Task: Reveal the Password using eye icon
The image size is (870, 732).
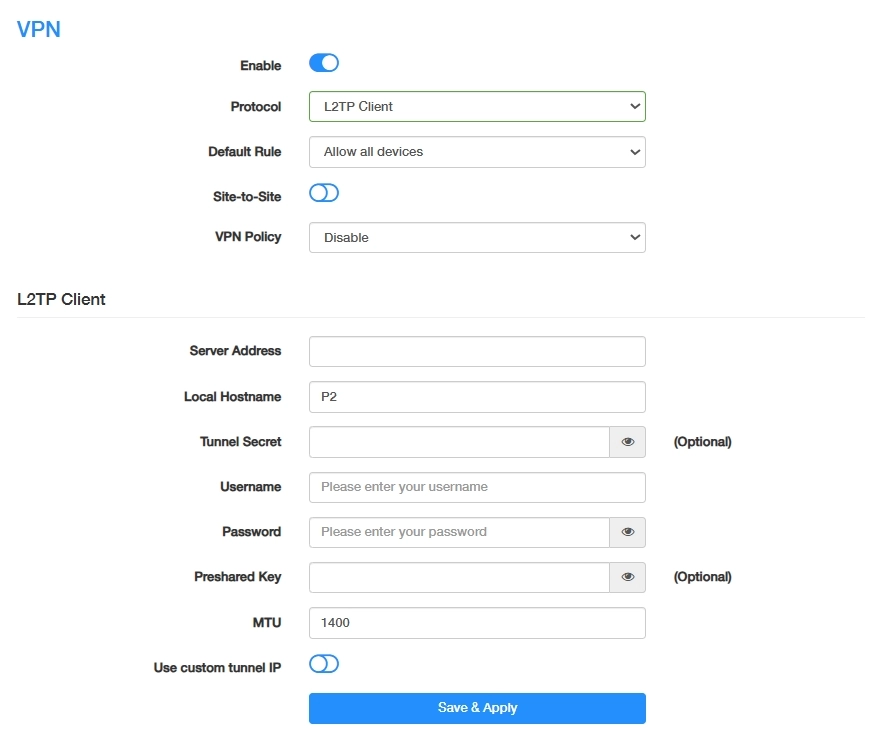Action: (627, 532)
